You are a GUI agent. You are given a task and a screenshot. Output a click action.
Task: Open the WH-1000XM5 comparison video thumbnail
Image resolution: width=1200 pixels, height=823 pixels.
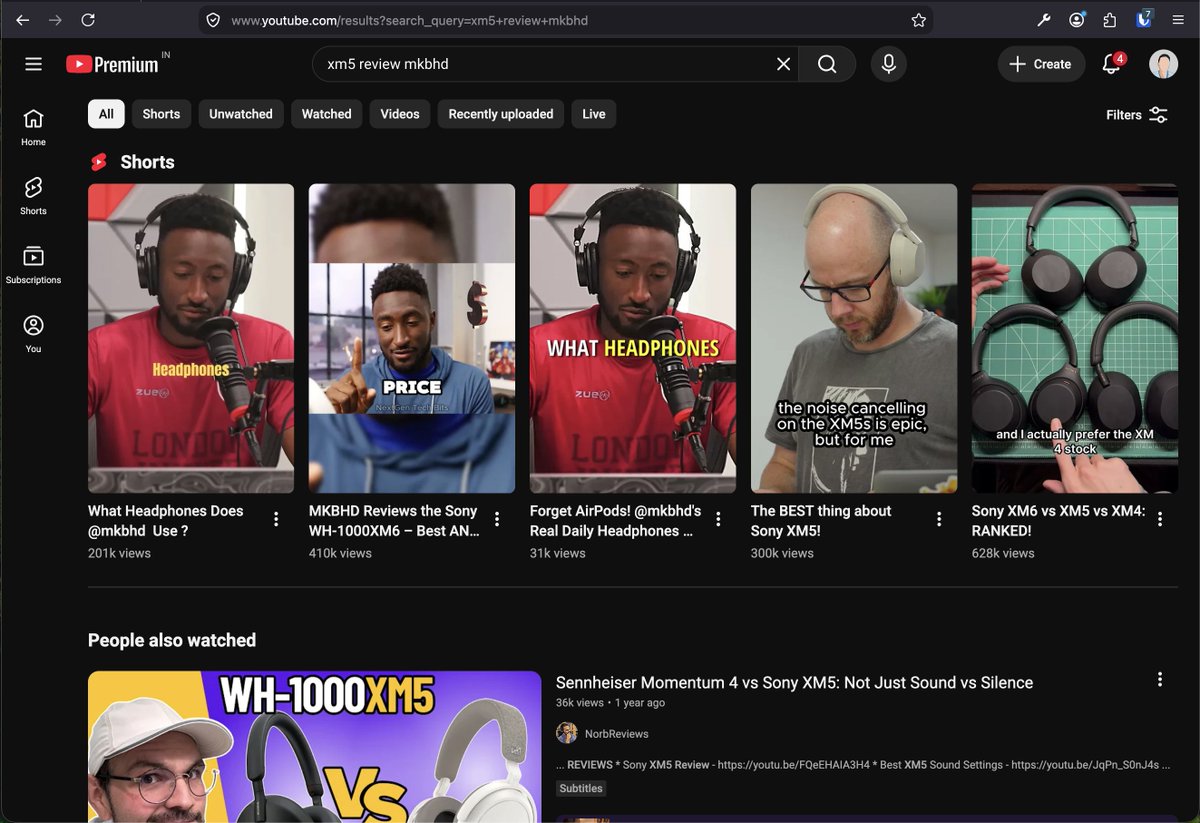pos(314,746)
